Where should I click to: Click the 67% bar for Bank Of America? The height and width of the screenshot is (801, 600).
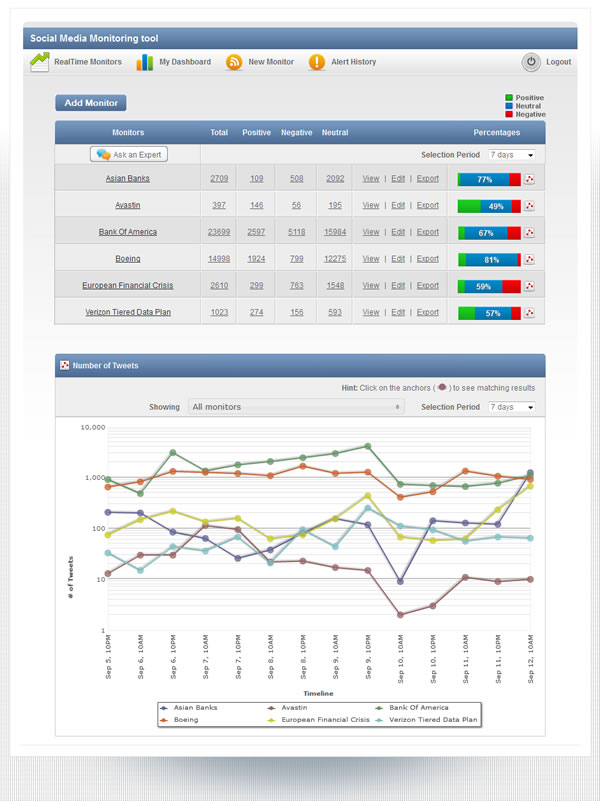(489, 233)
